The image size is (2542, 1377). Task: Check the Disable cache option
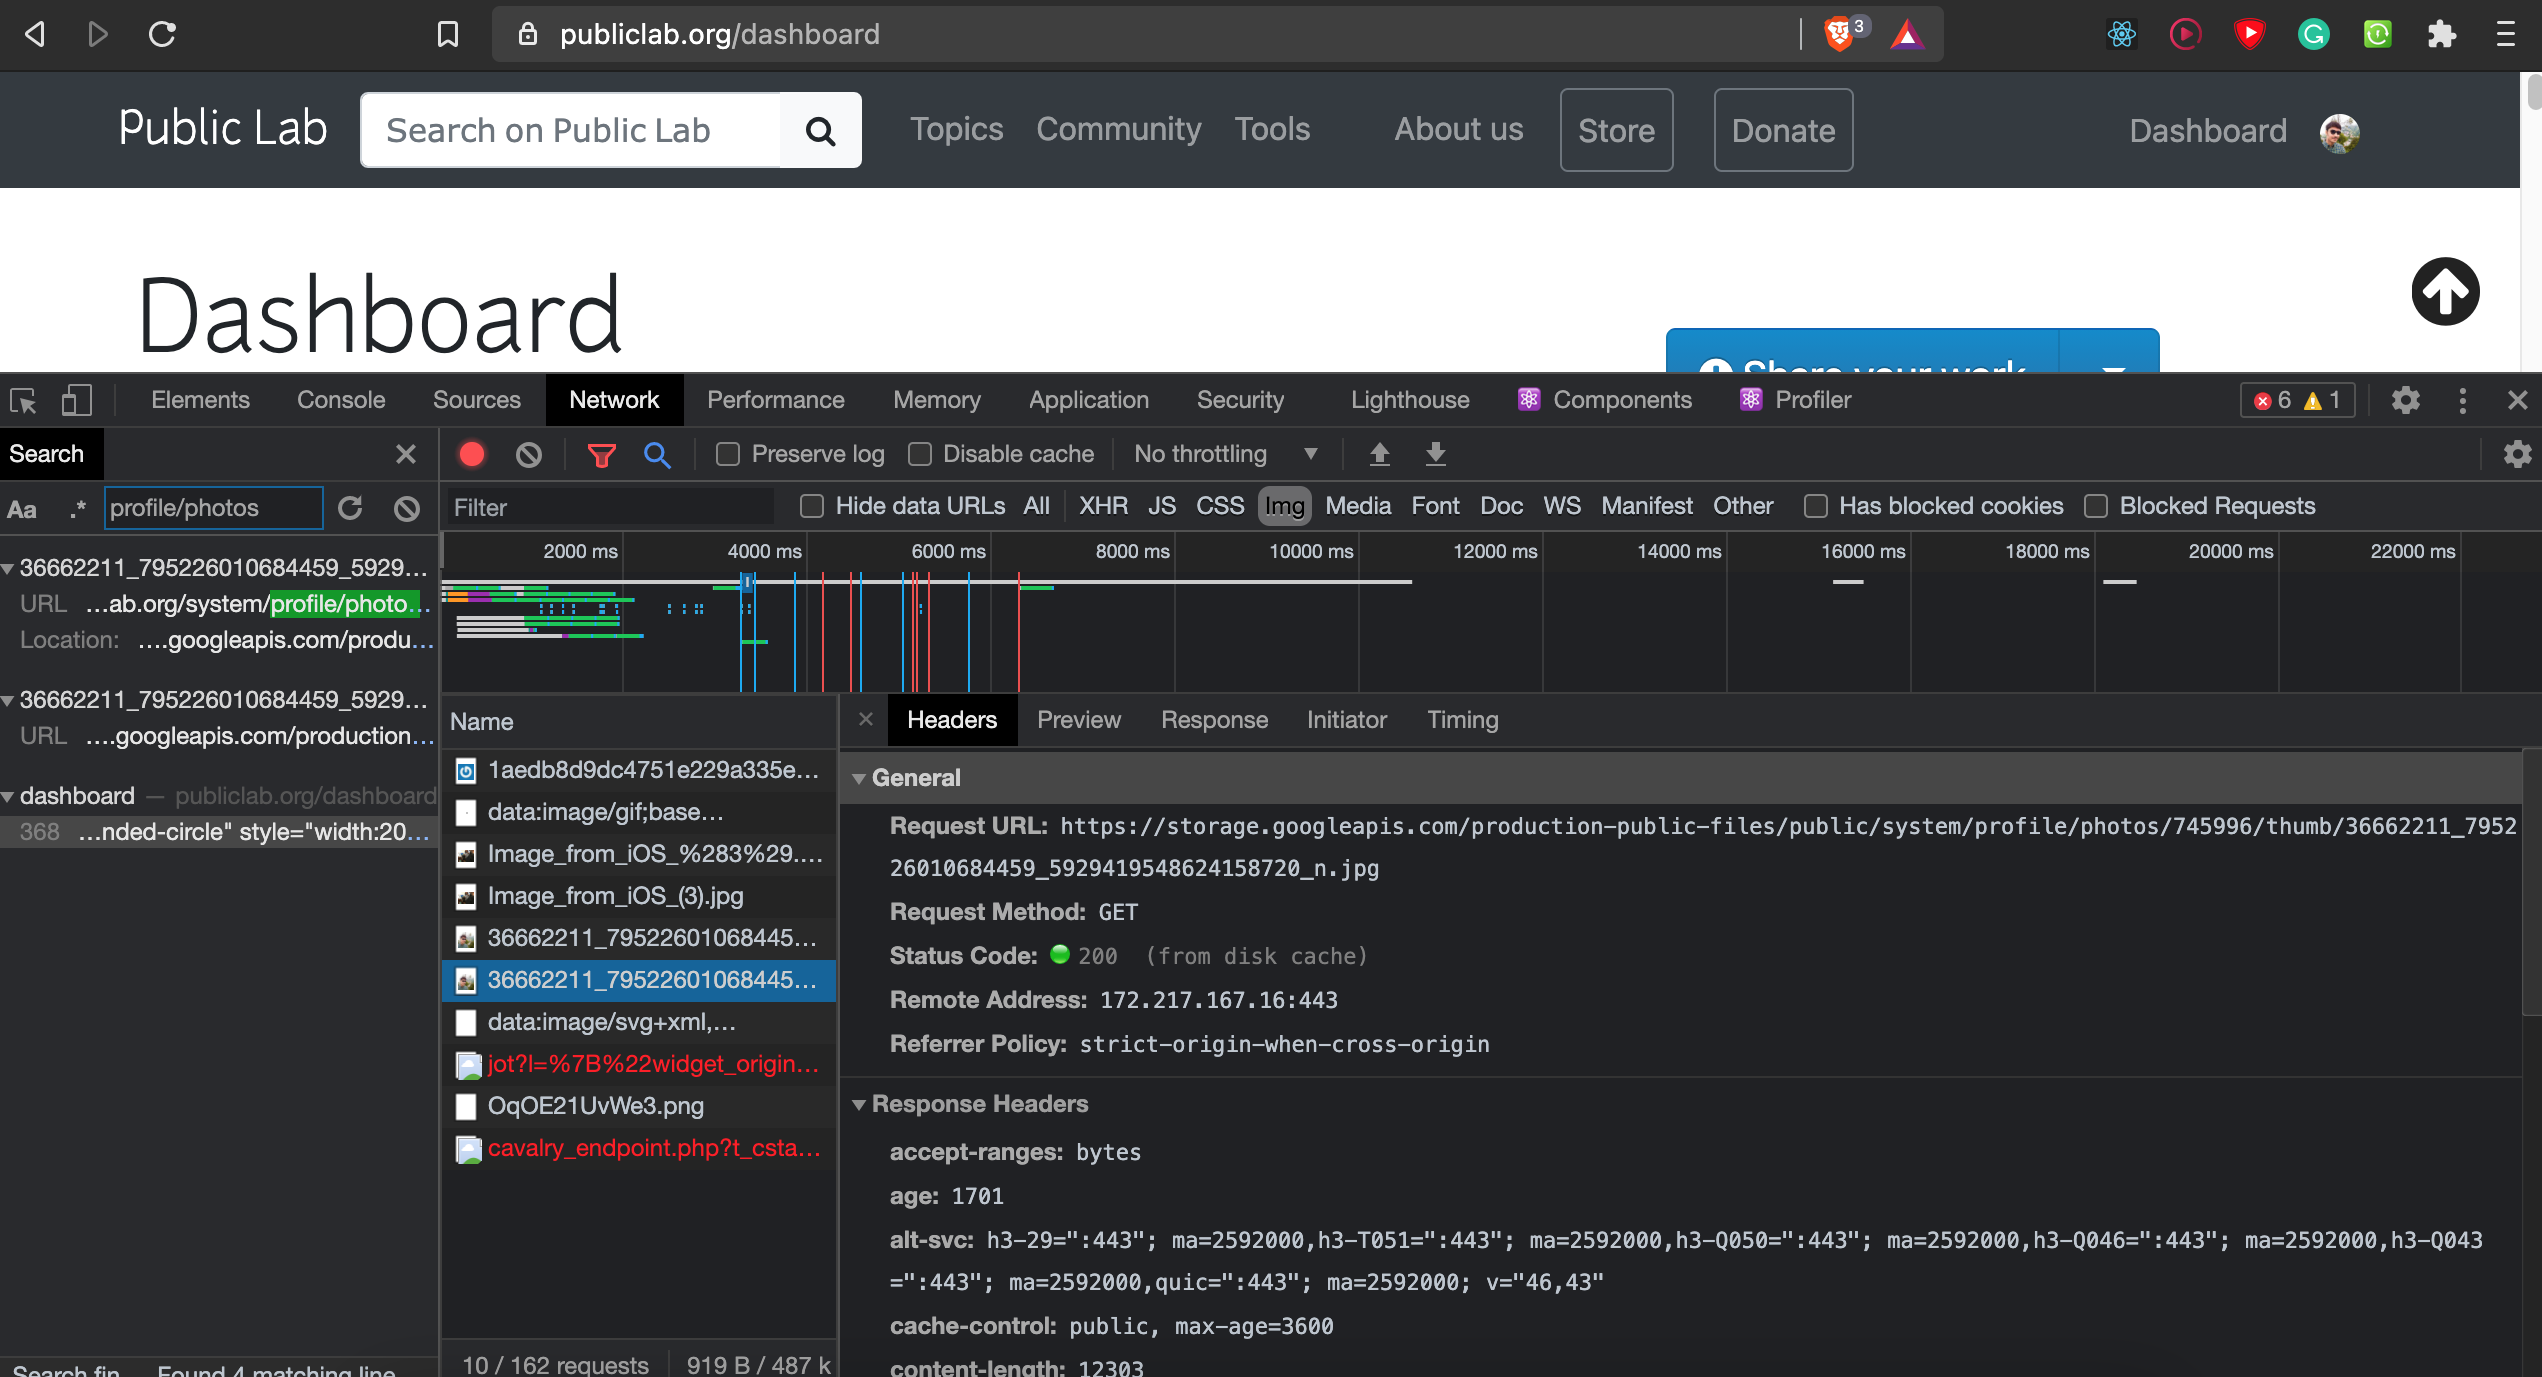pyautogui.click(x=920, y=454)
